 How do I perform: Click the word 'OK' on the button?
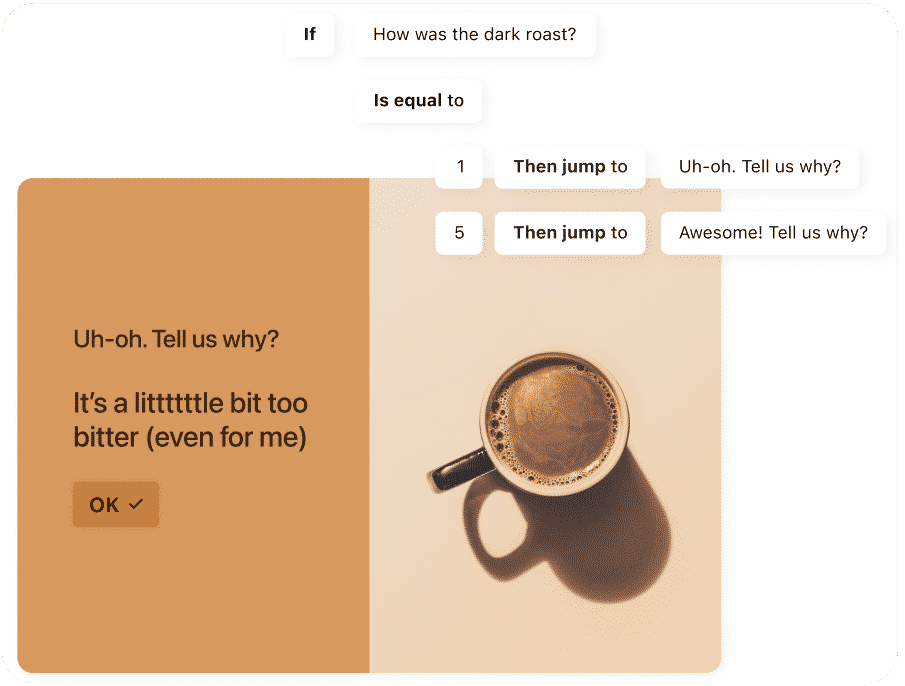click(x=104, y=505)
